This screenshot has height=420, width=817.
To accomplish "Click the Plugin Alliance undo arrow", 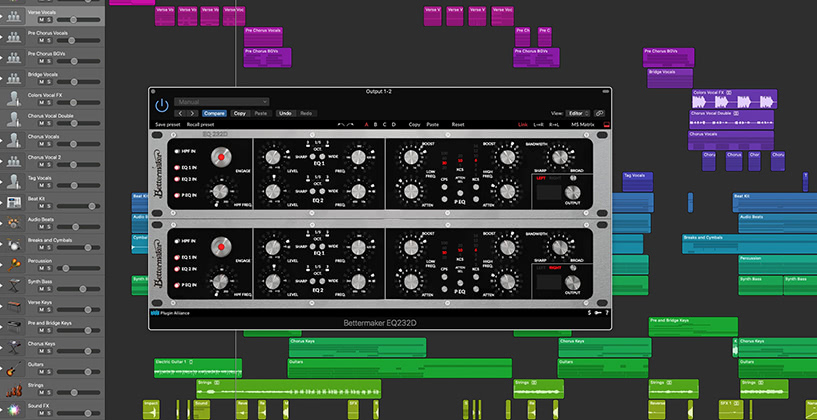I will tap(341, 125).
